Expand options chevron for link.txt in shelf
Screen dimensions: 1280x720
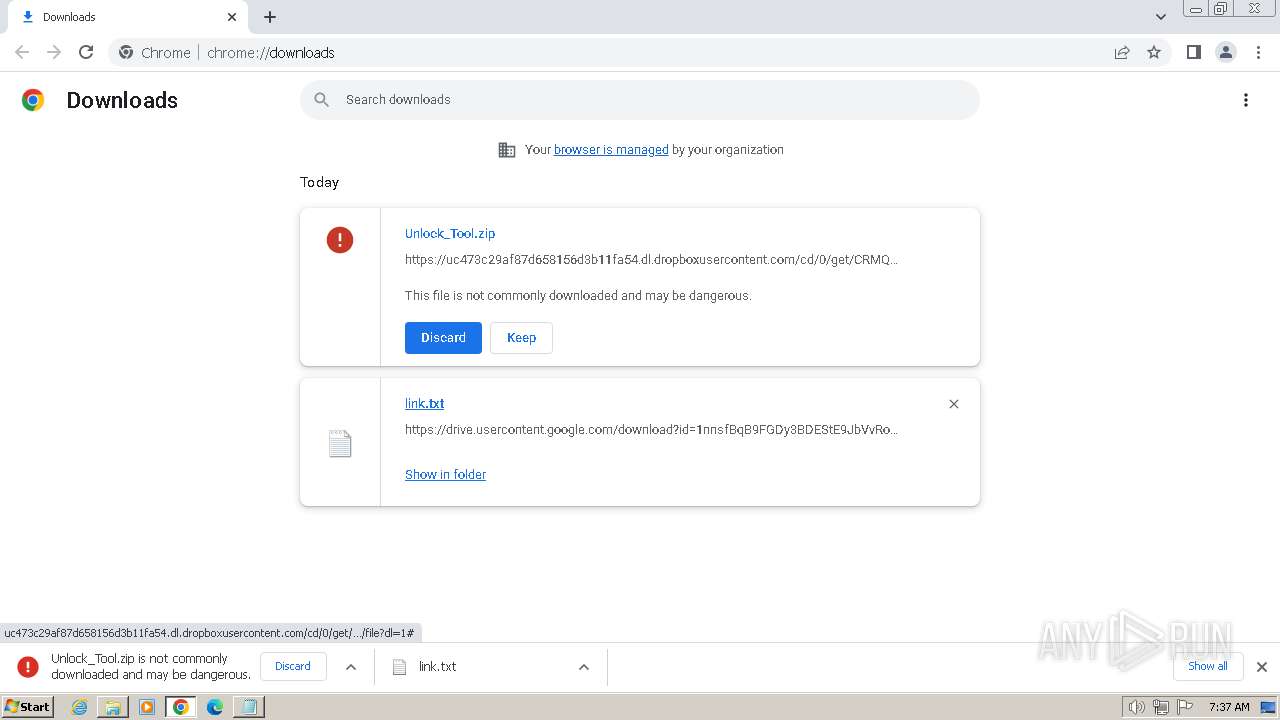click(x=584, y=667)
